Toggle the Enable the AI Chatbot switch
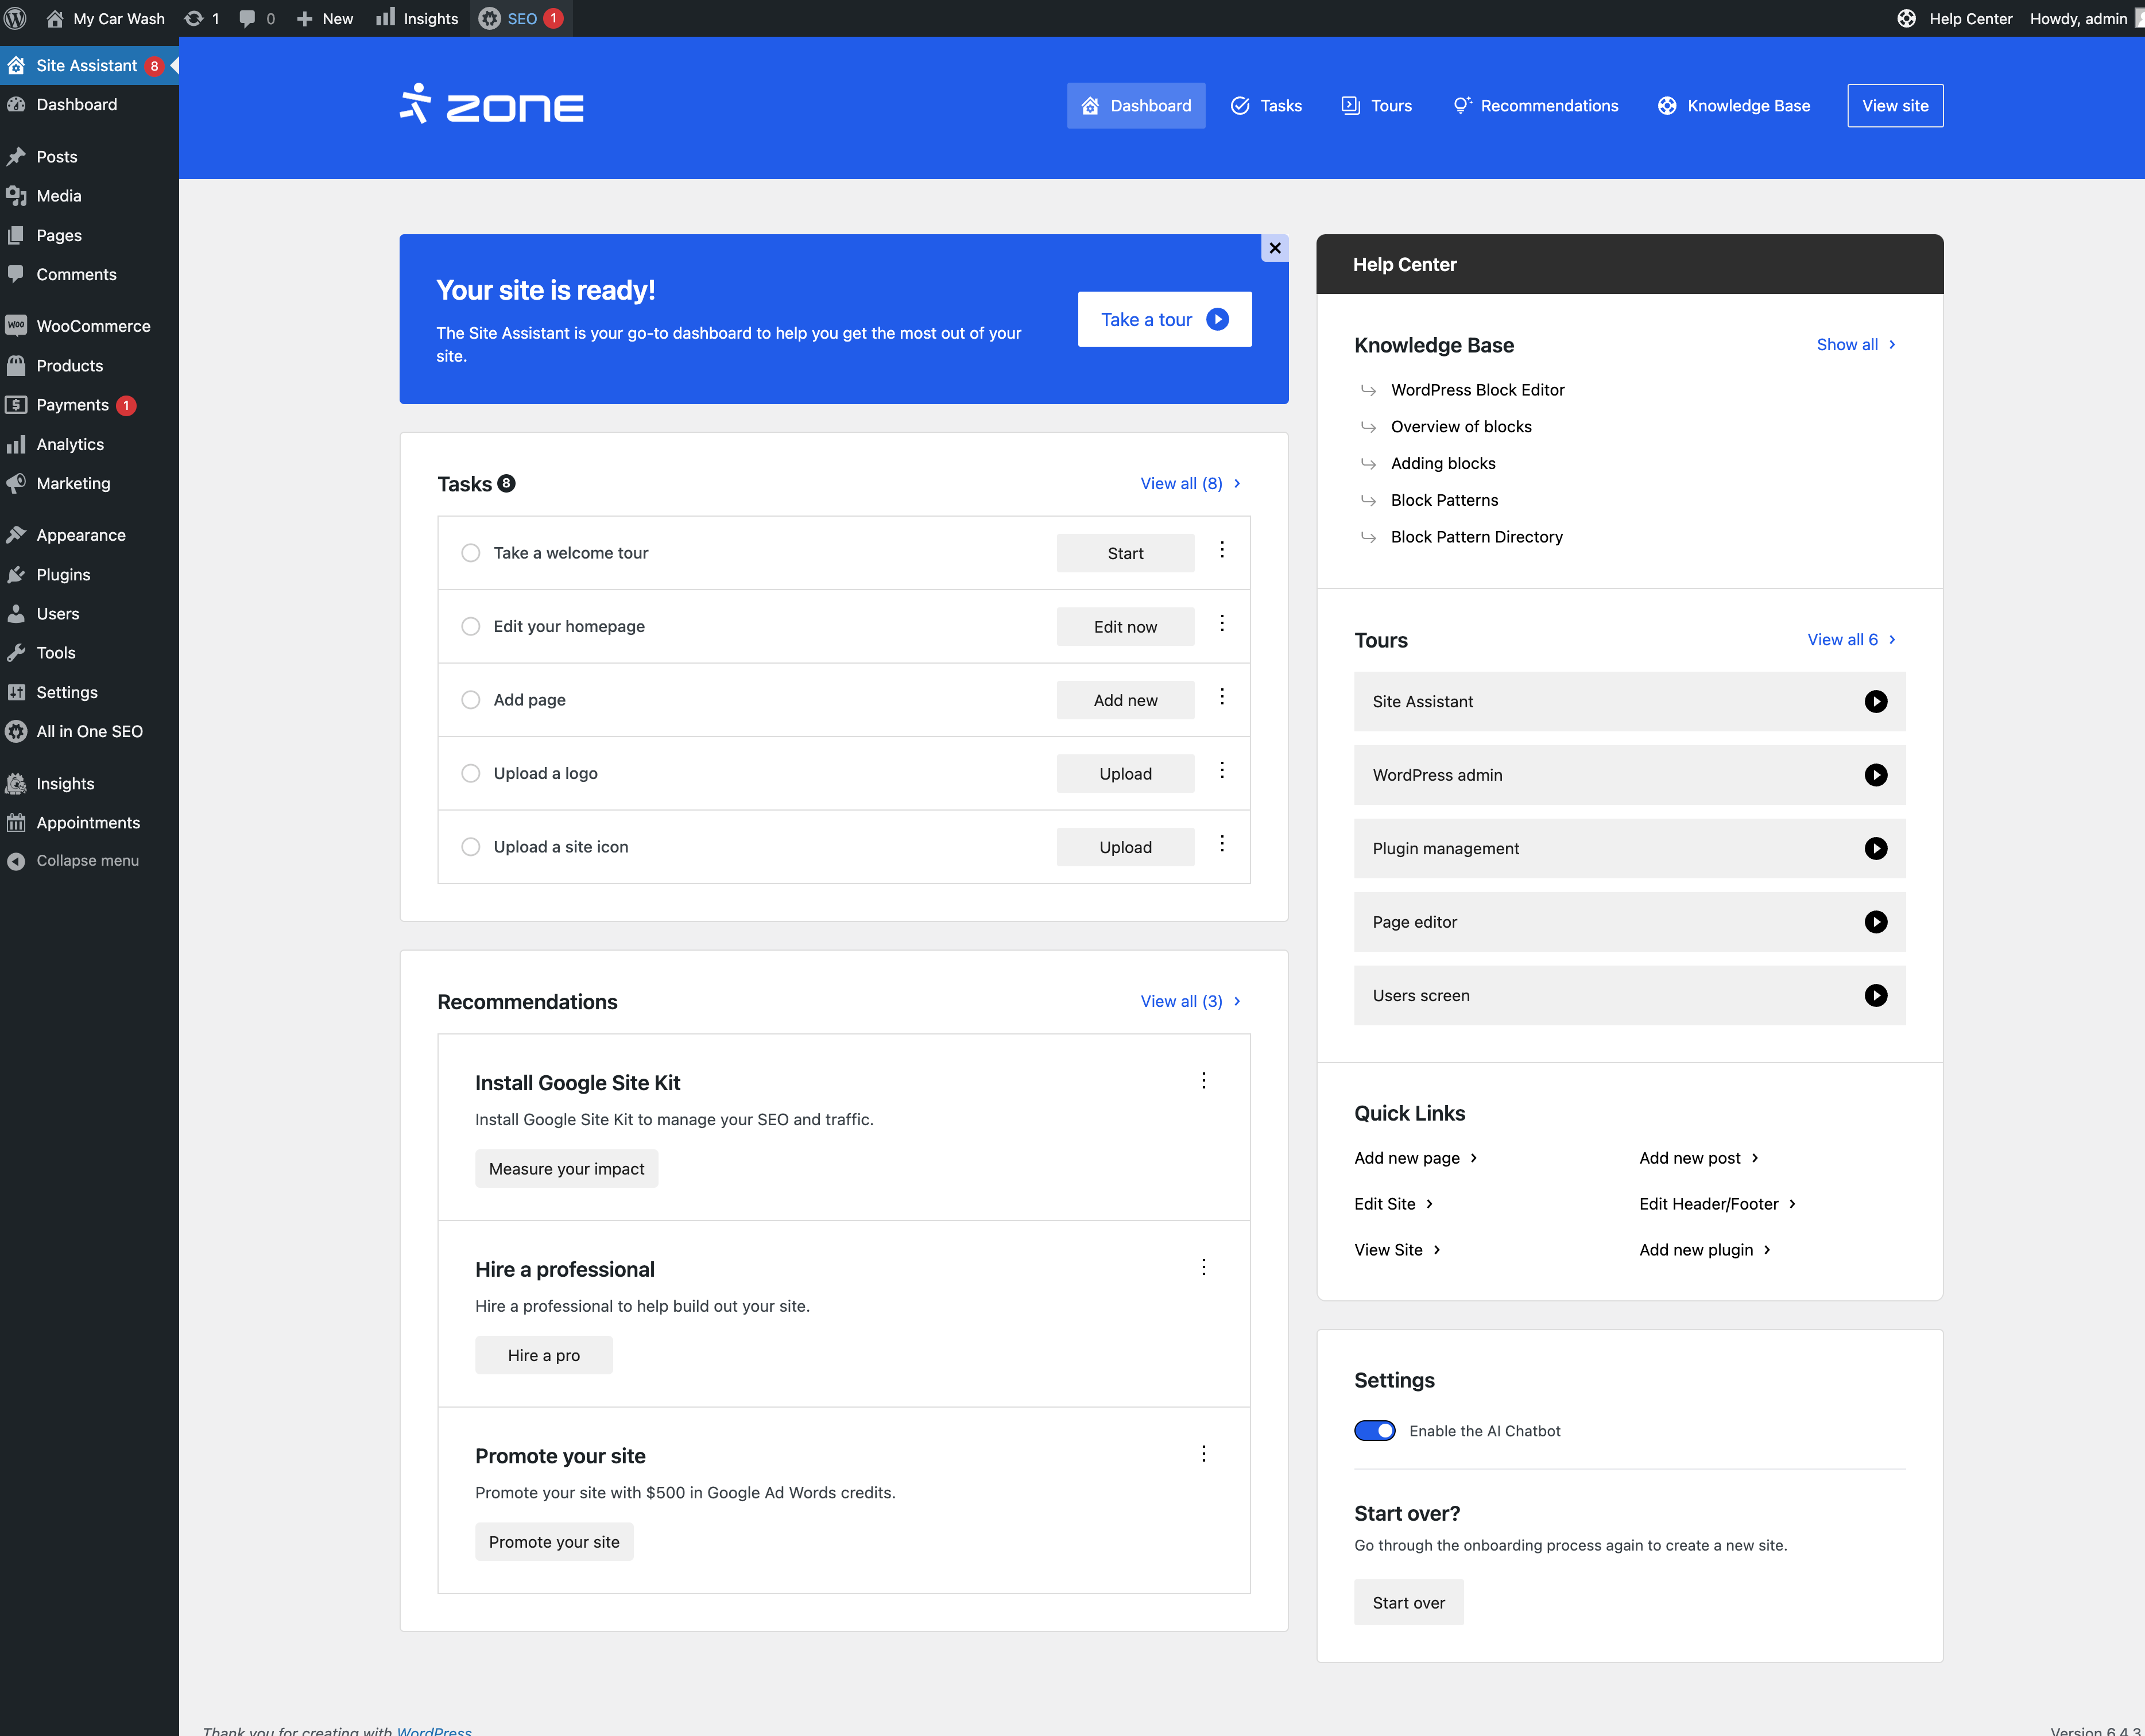Image resolution: width=2145 pixels, height=1736 pixels. coord(1374,1431)
